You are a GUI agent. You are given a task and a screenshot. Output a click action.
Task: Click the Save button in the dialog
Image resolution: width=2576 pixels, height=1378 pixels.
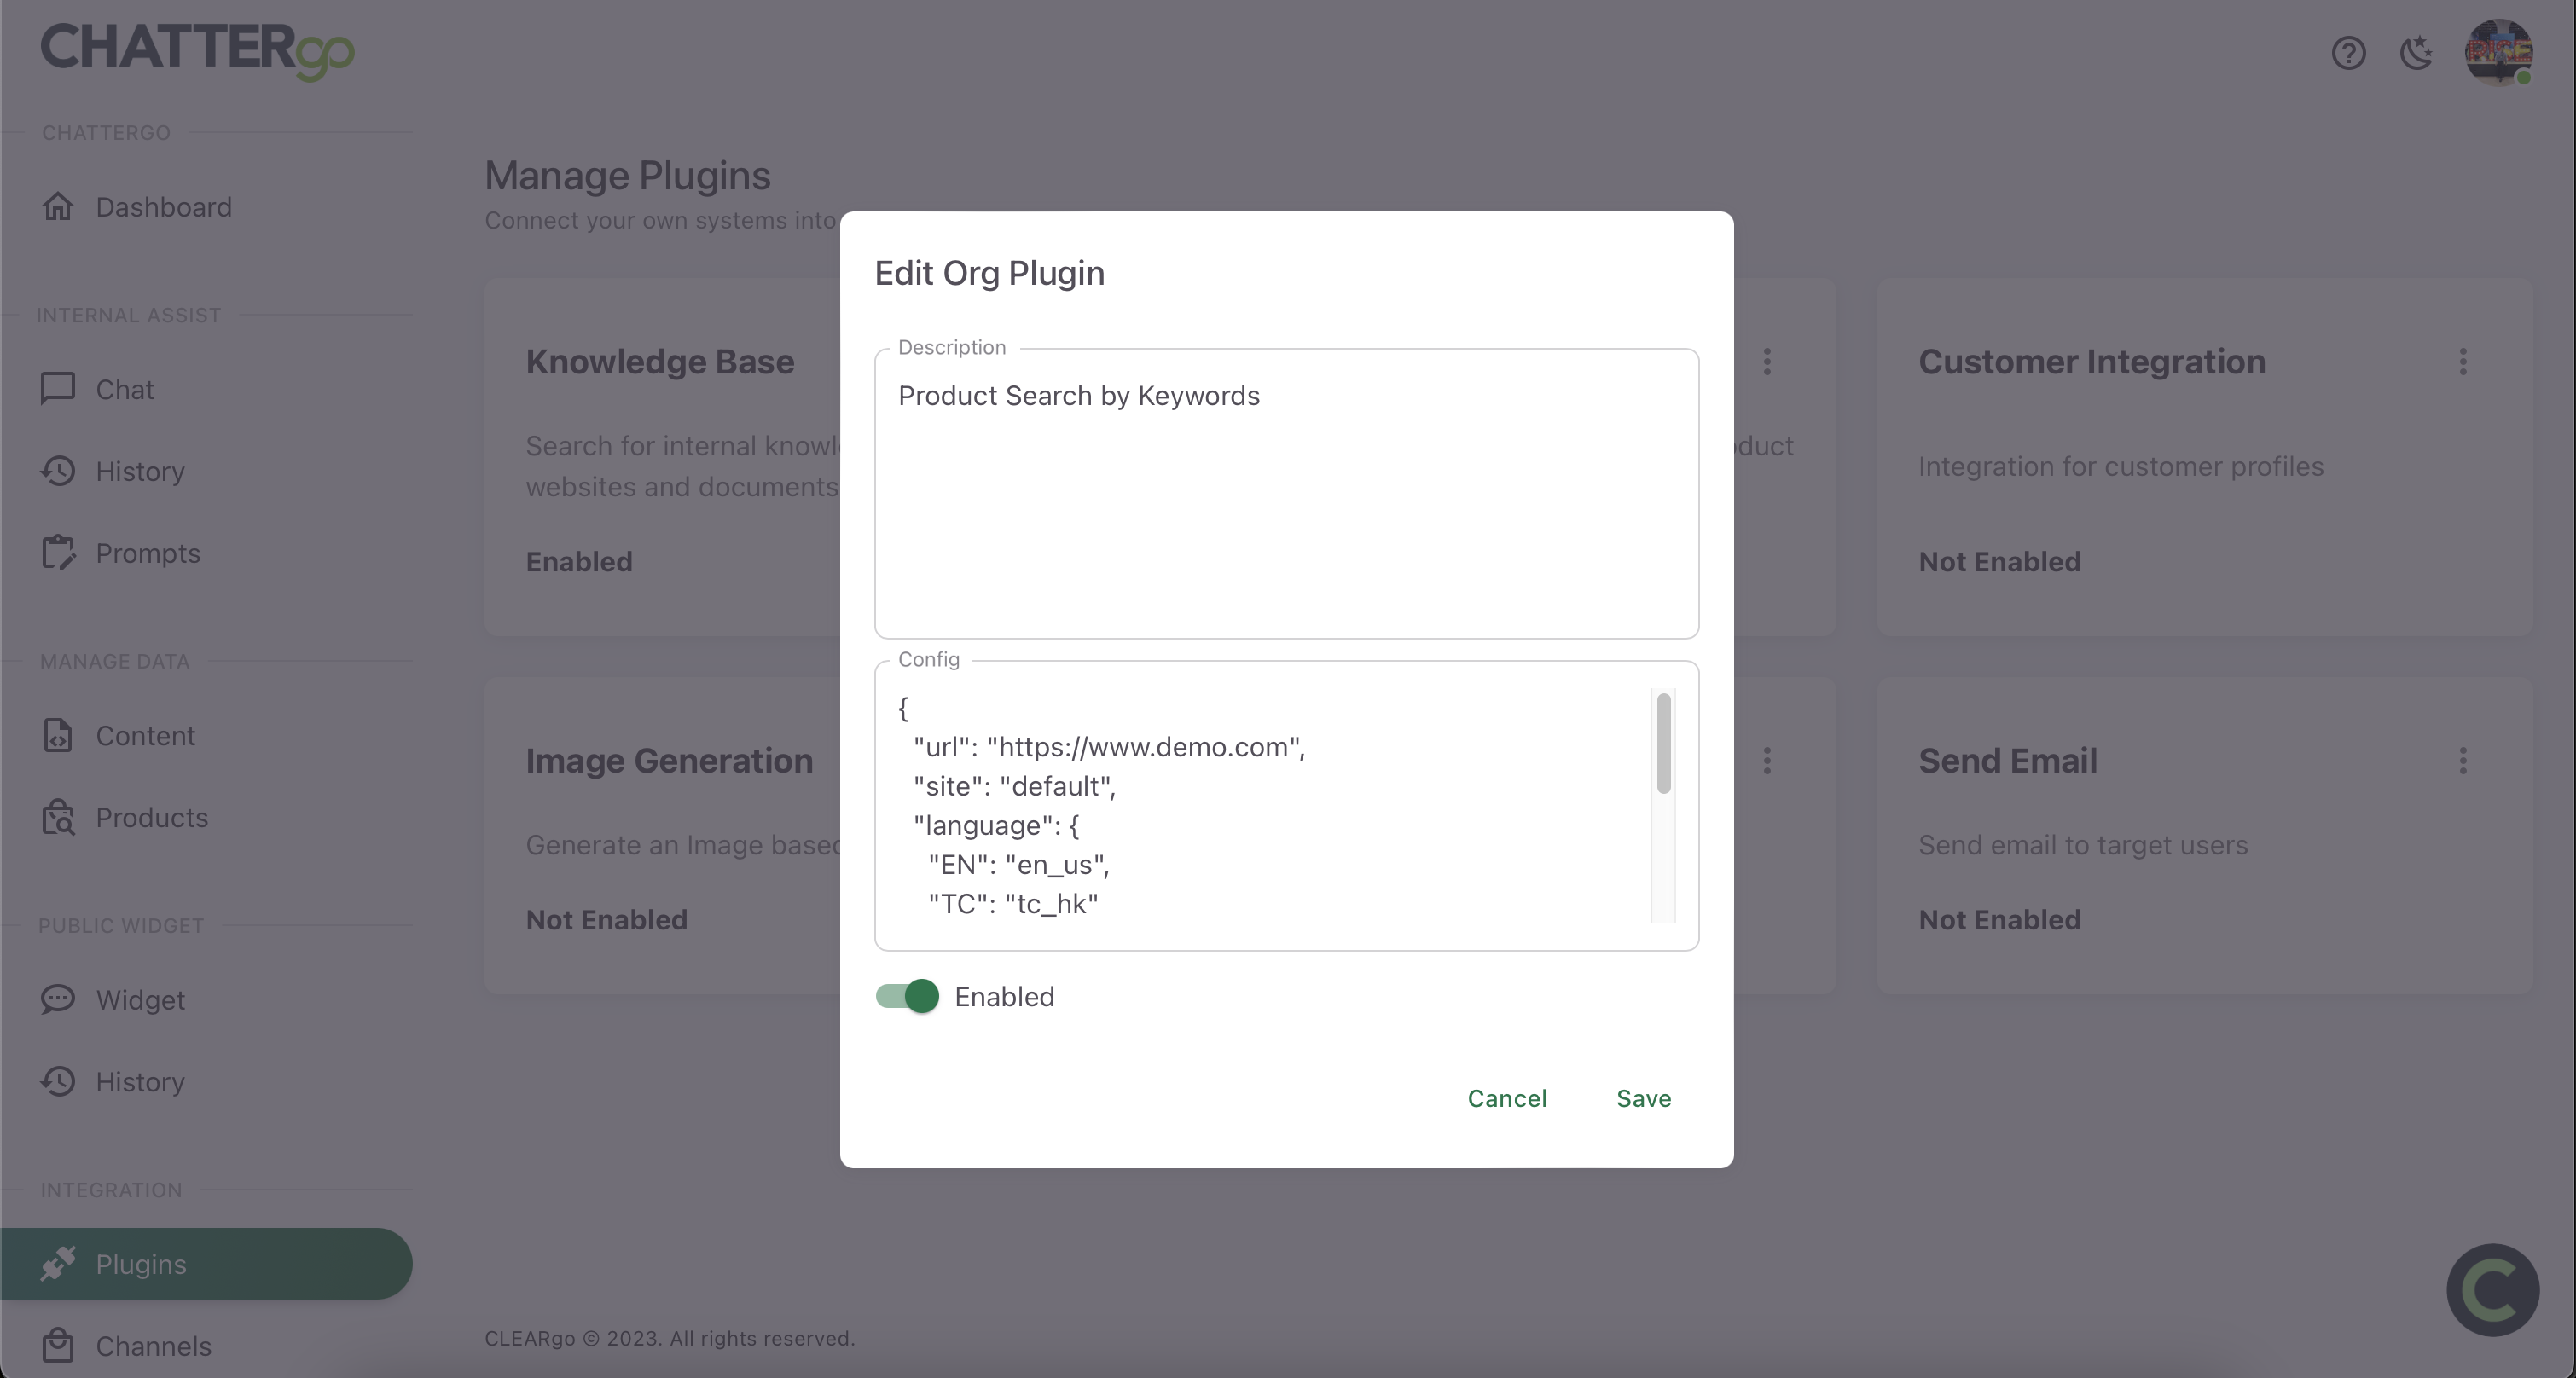coord(1644,1098)
